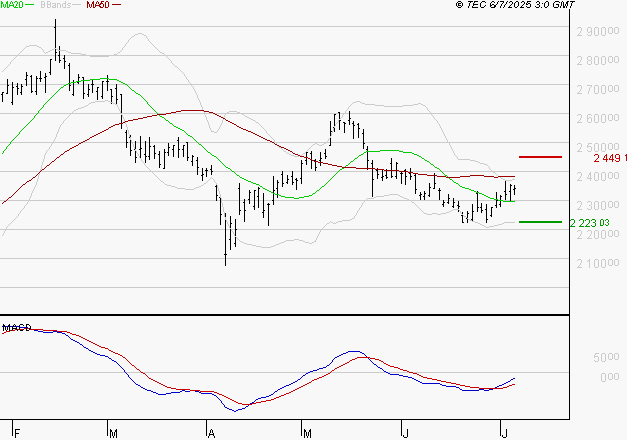Screen dimensions: 627x440
Task: Click the 2 900.00 price axis label
Action: pyautogui.click(x=600, y=32)
